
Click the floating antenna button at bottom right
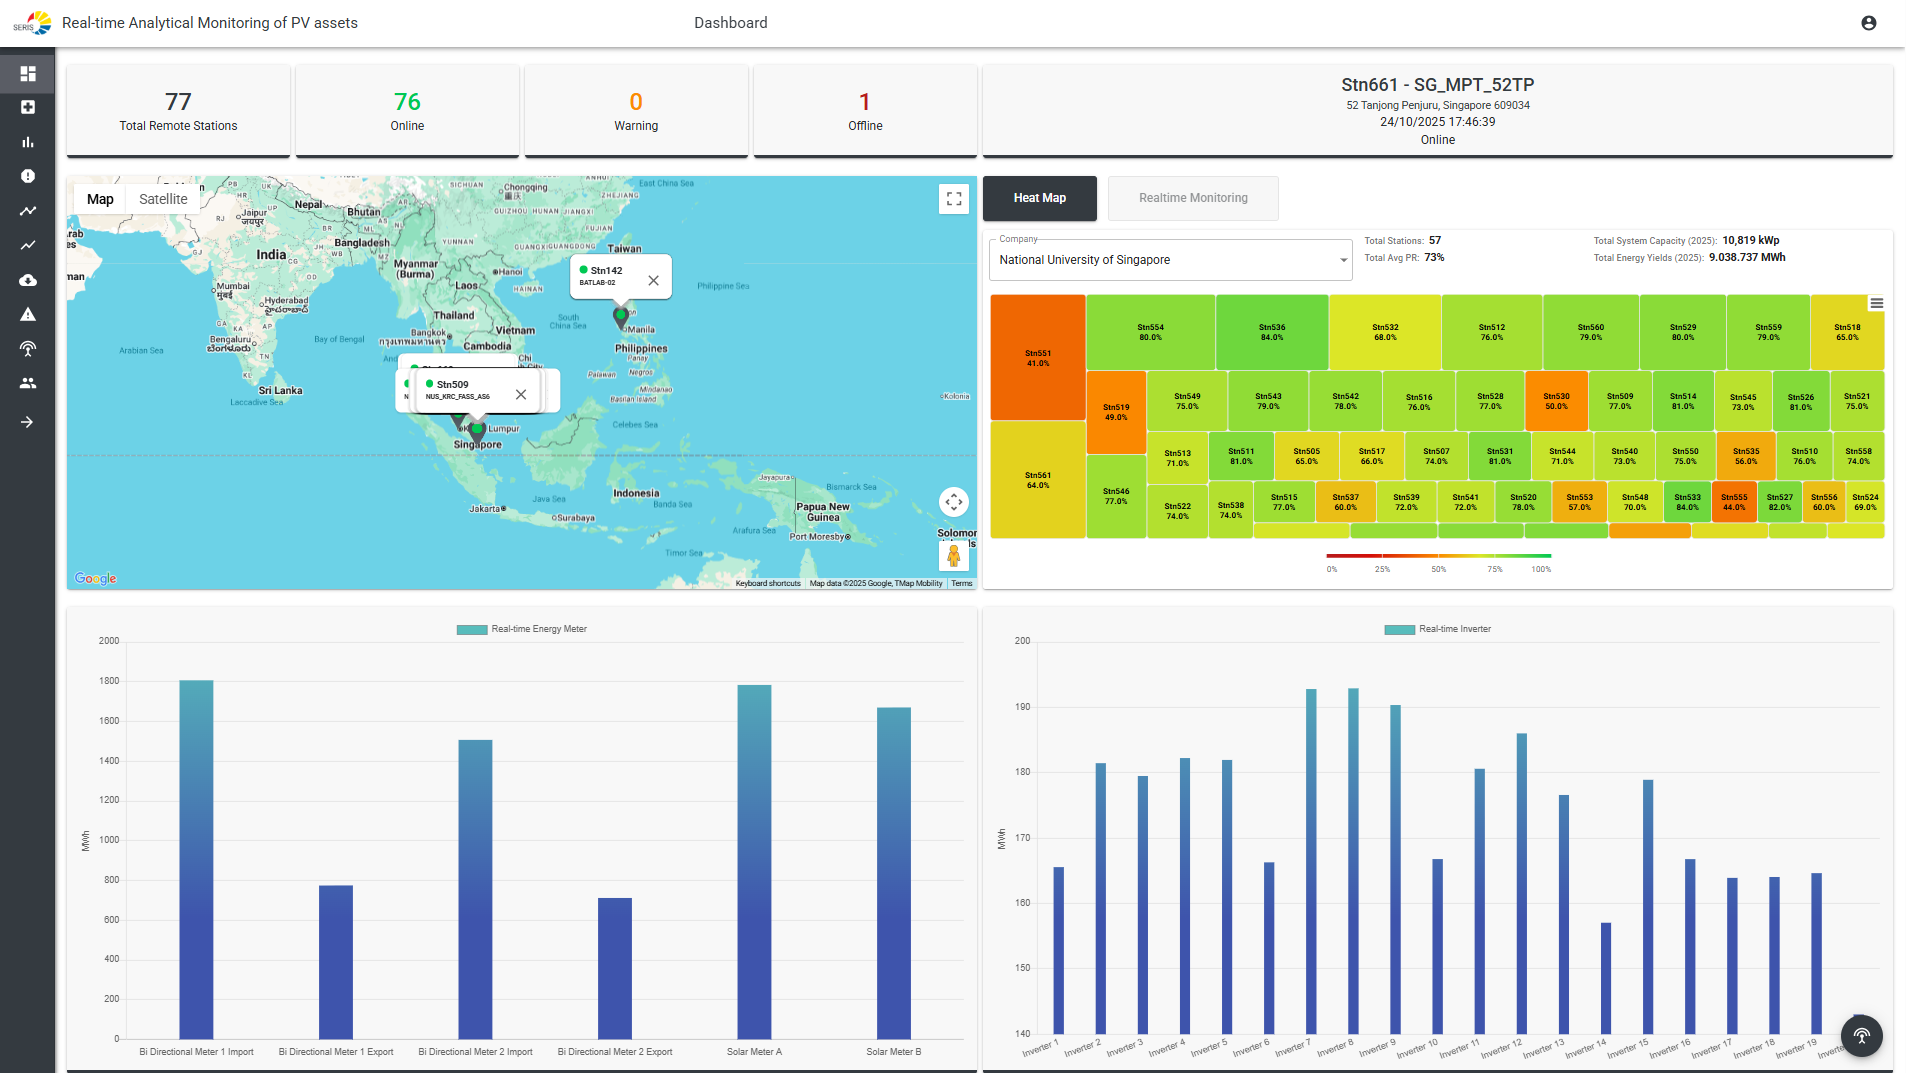coord(1861,1036)
